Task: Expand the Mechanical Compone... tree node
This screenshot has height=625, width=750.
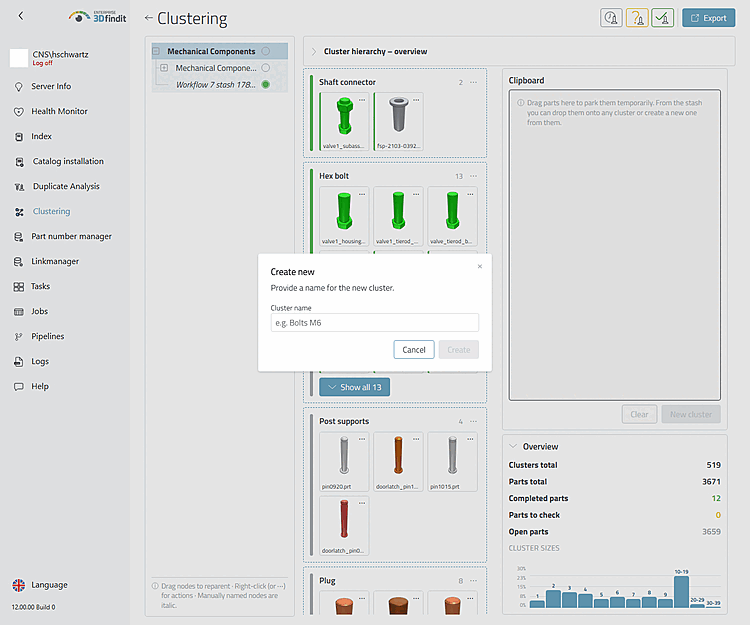Action: click(x=164, y=68)
